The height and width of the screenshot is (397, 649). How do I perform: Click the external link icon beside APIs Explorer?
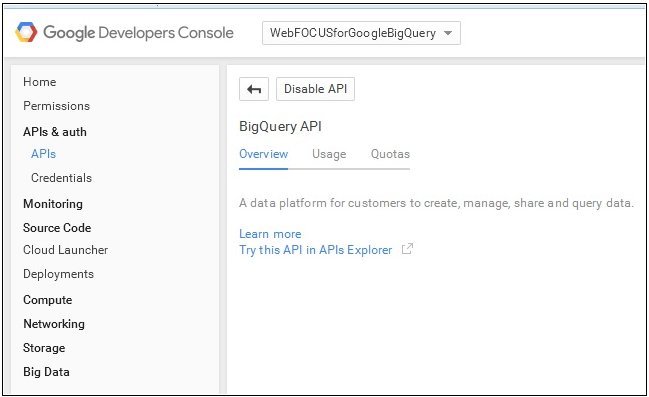coord(407,249)
